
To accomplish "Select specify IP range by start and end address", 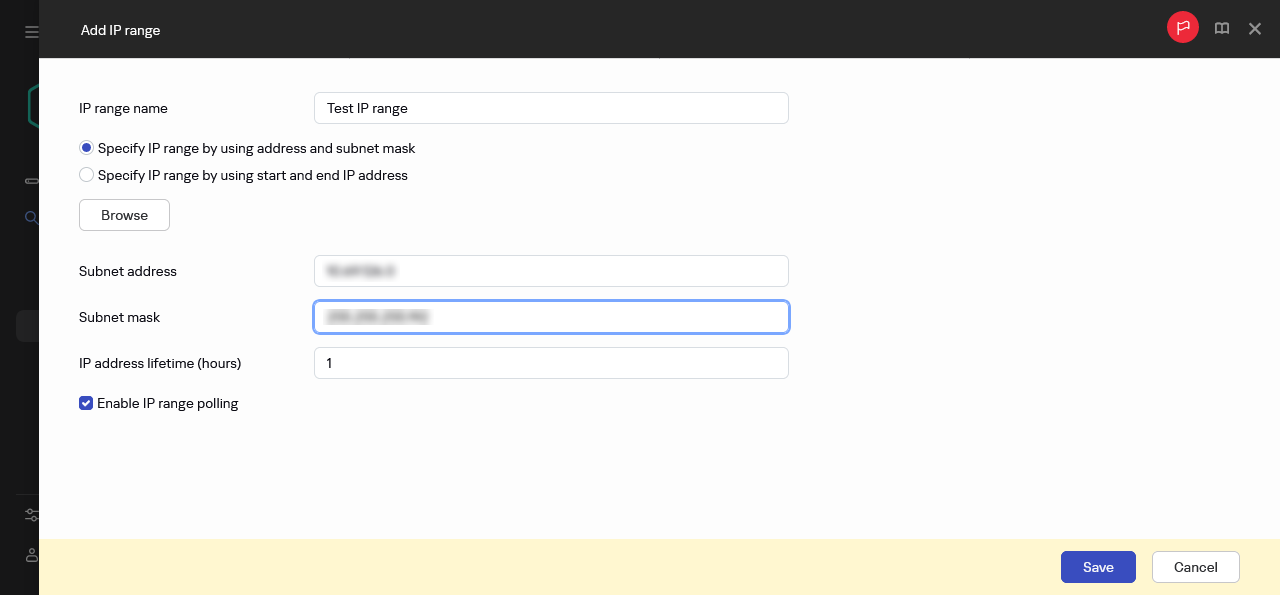I will [86, 174].
